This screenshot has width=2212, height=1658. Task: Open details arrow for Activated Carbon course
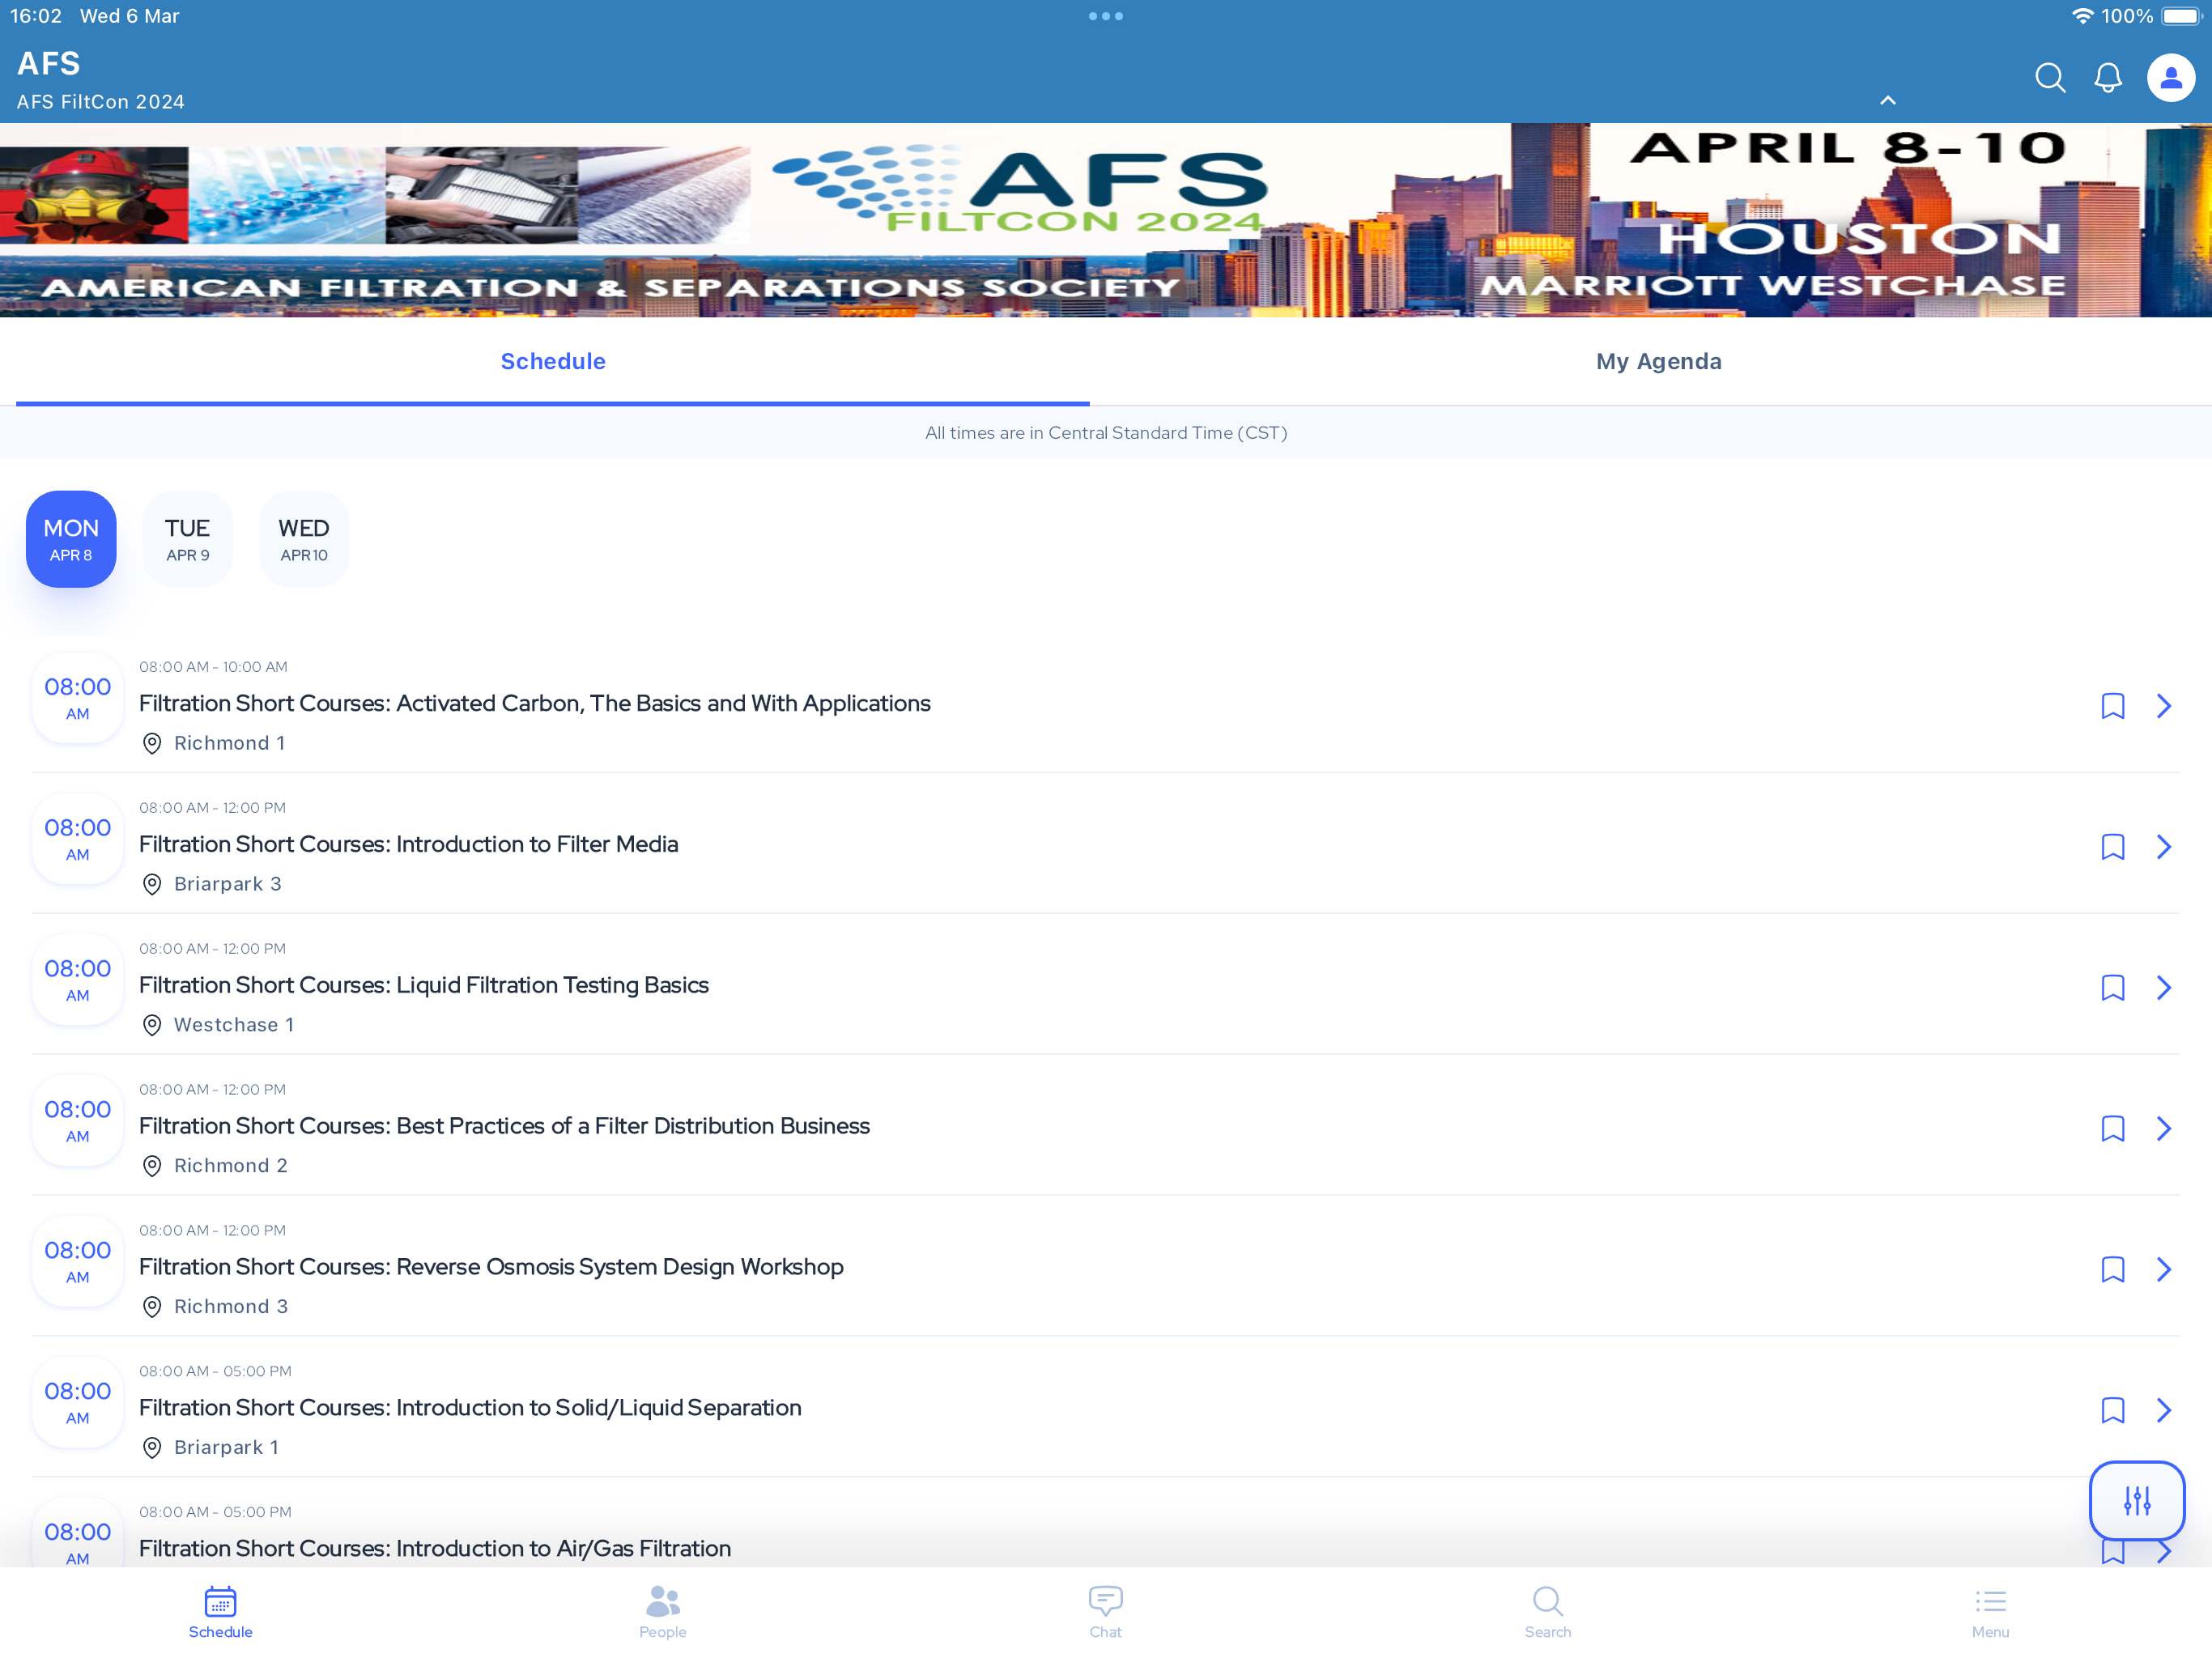[x=2164, y=706]
